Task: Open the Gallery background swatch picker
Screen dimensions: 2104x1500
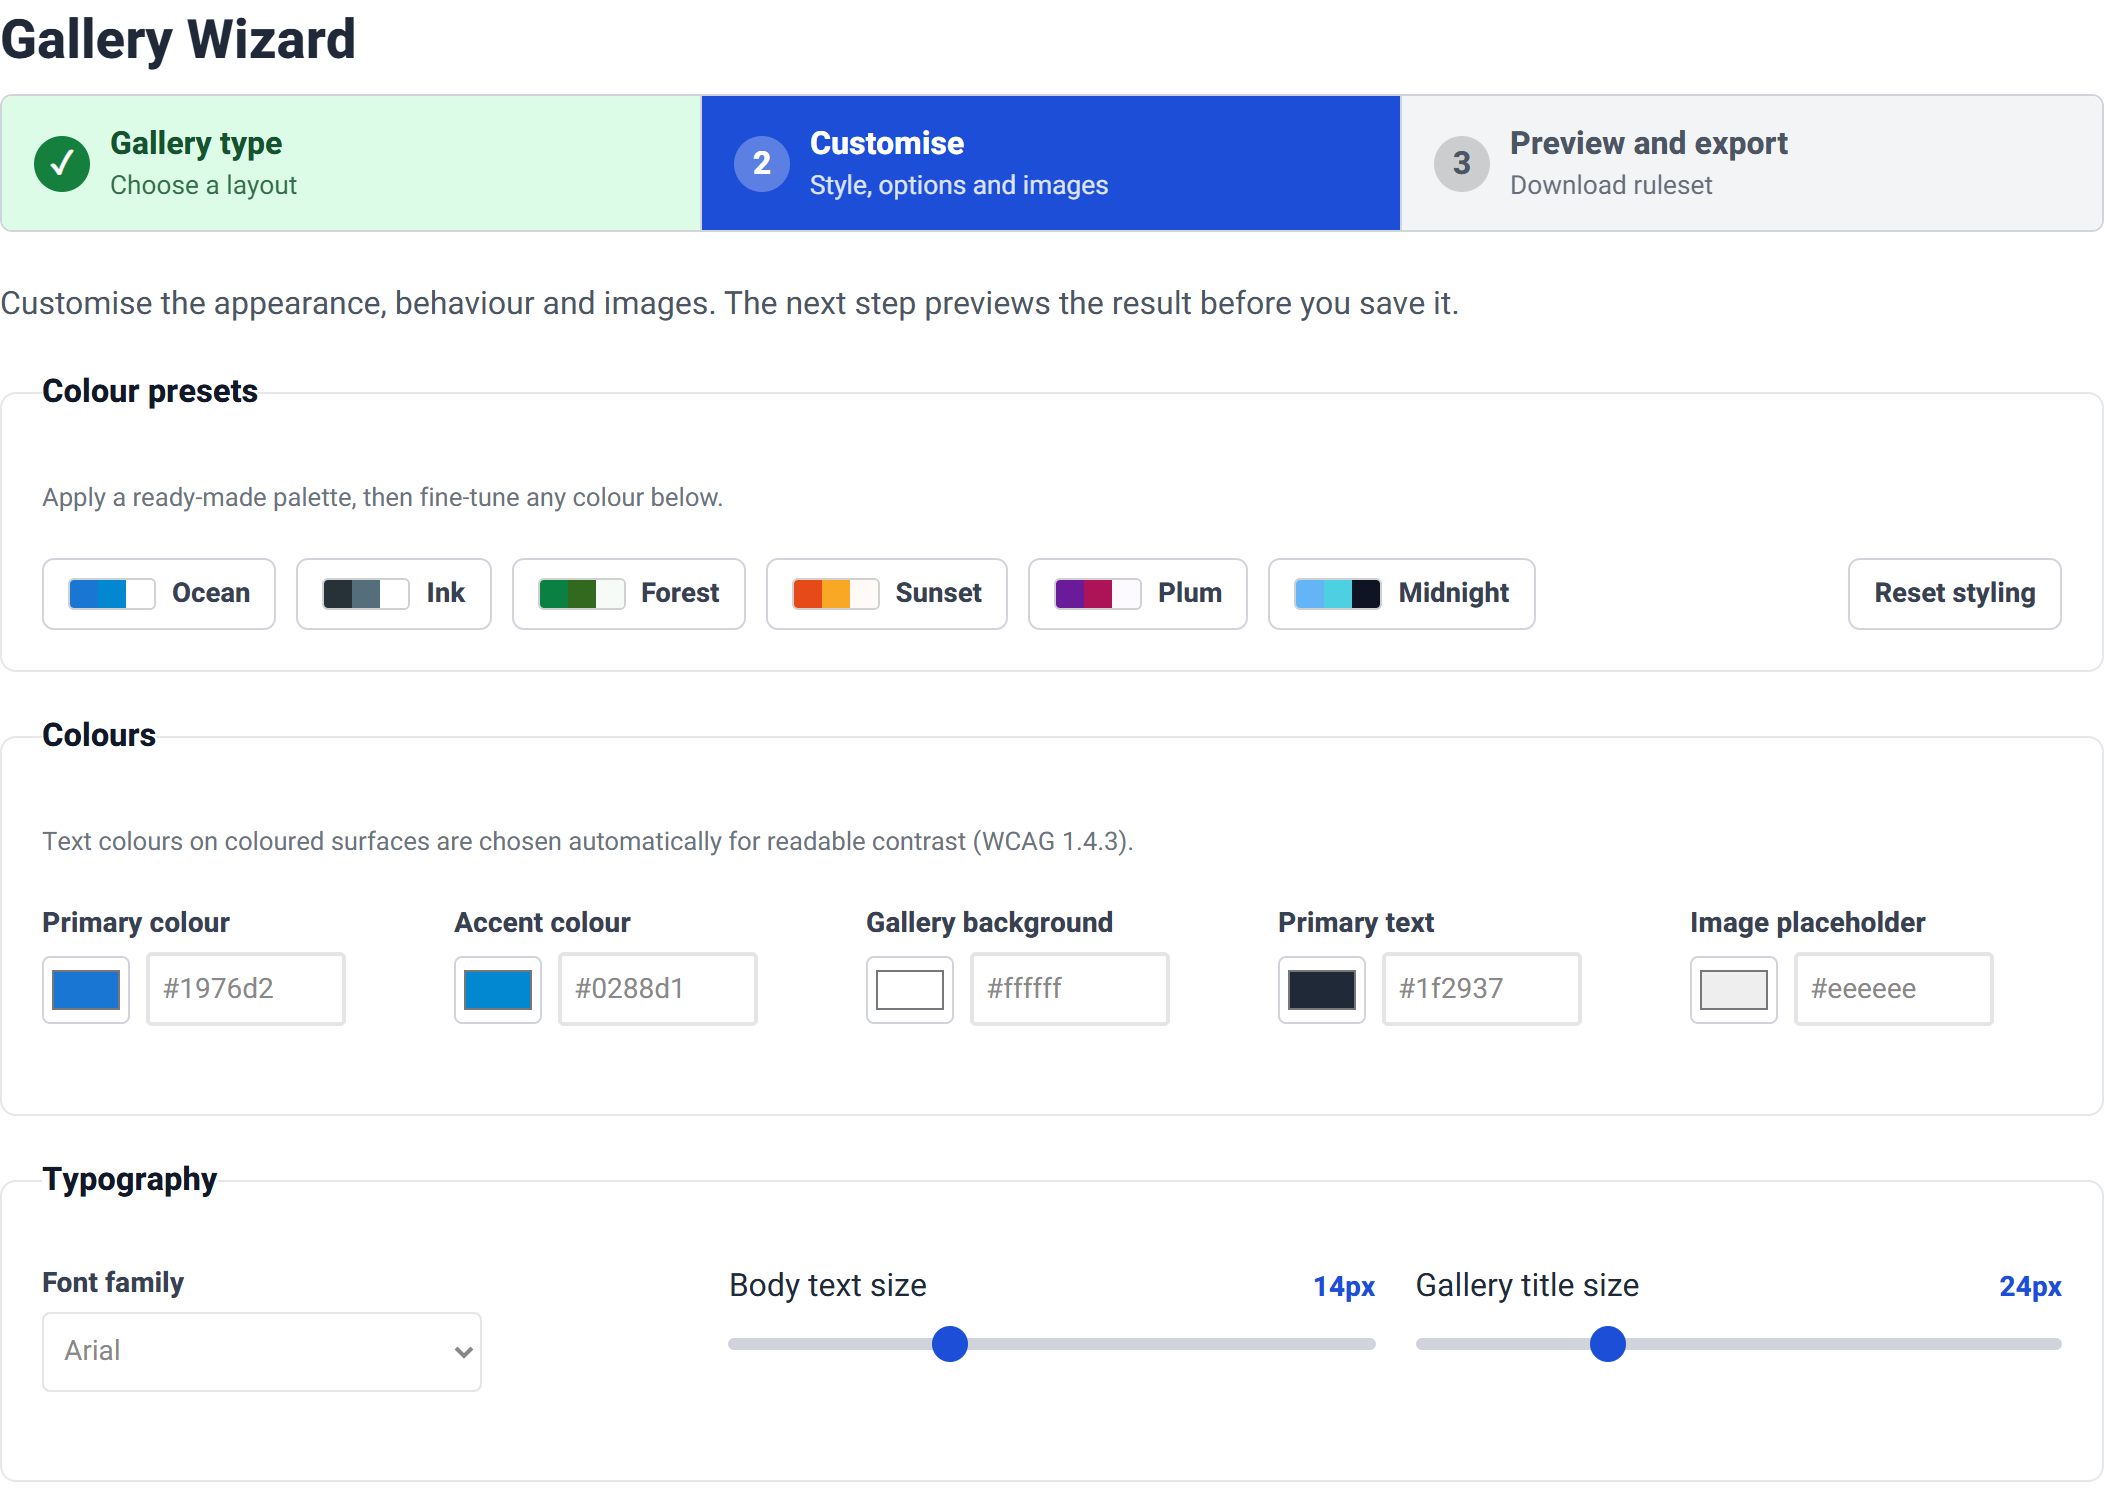Action: tap(910, 990)
